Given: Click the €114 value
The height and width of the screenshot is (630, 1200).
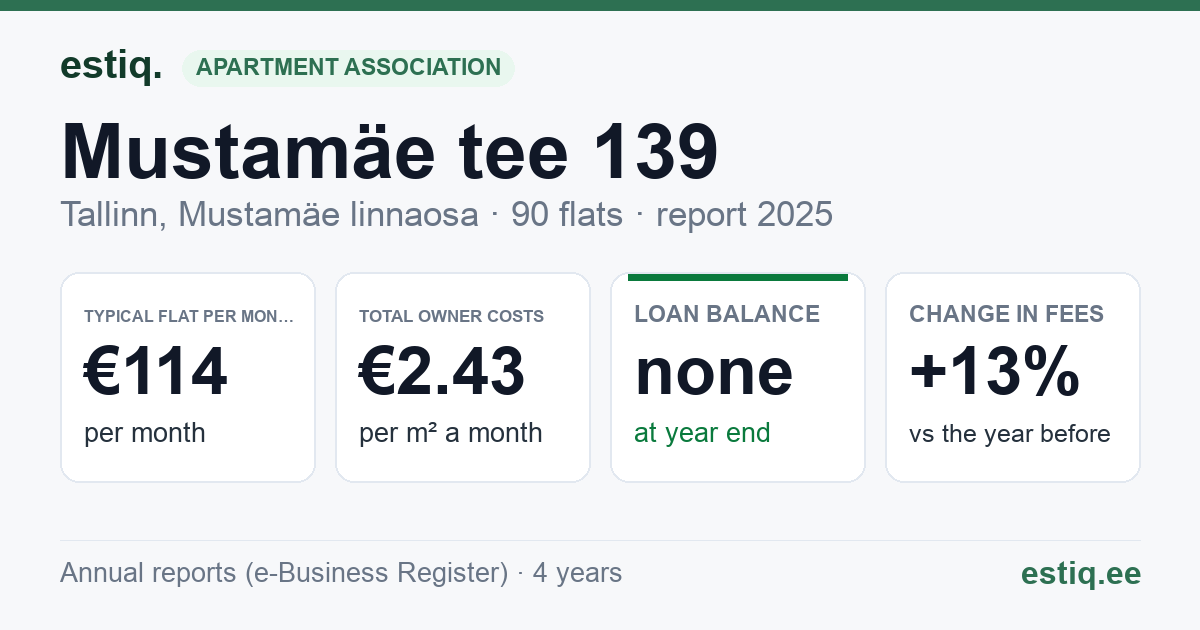Looking at the screenshot, I should pyautogui.click(x=156, y=371).
